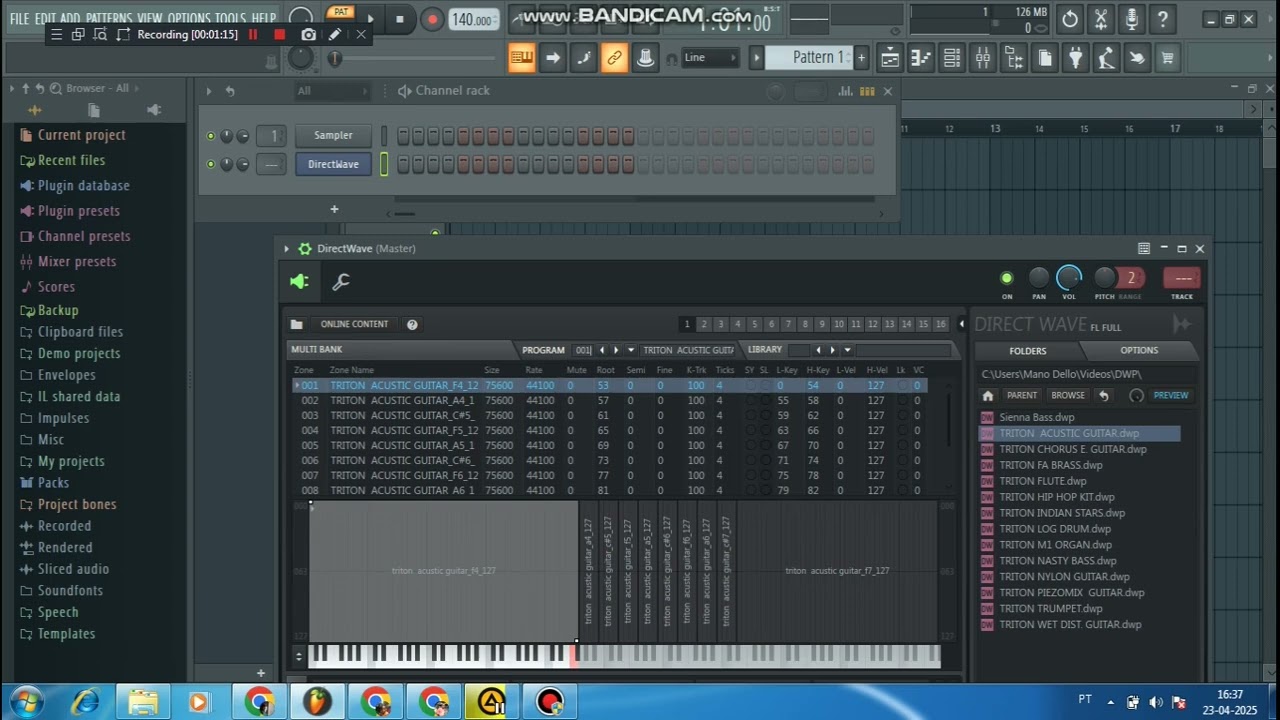Click the PARENT folder button

pos(1022,395)
